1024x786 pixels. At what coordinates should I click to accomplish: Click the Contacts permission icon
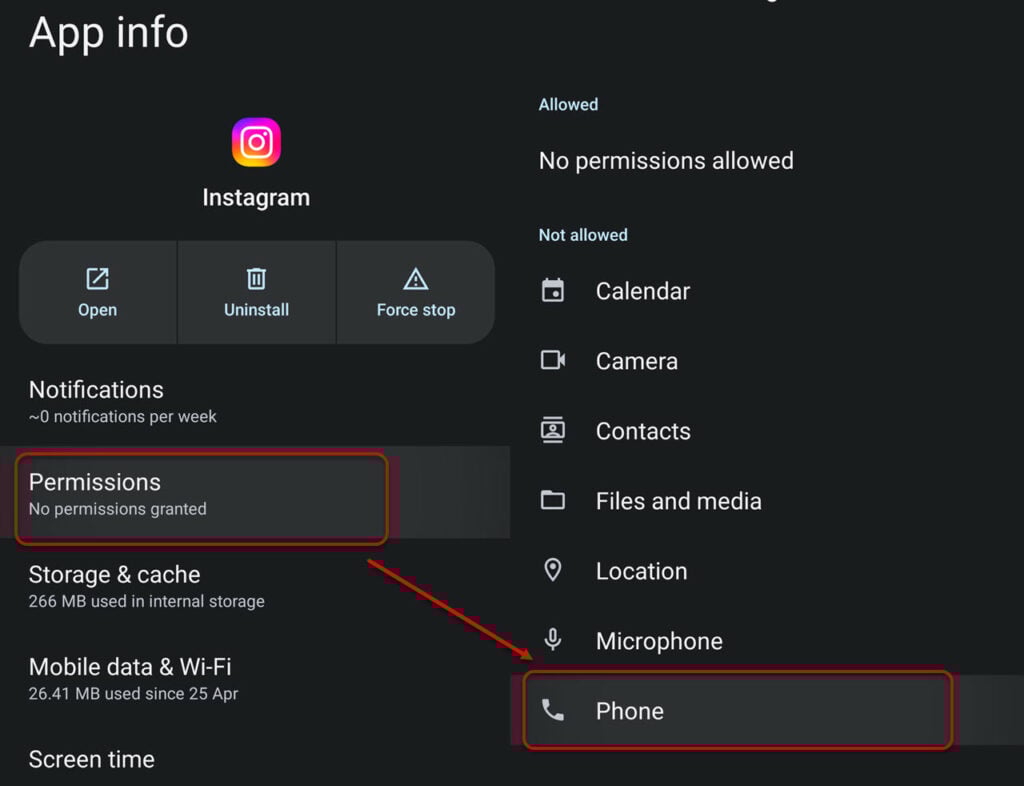pyautogui.click(x=552, y=430)
